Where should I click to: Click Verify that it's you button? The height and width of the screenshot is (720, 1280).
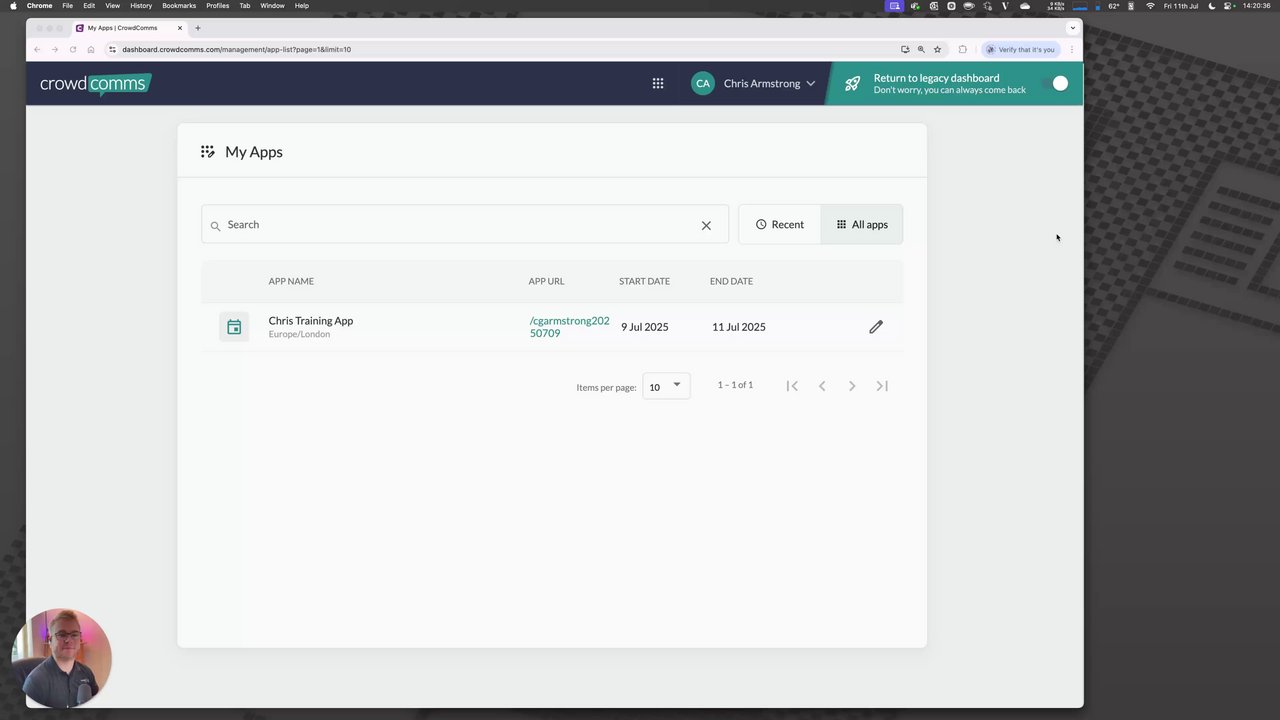click(1020, 49)
